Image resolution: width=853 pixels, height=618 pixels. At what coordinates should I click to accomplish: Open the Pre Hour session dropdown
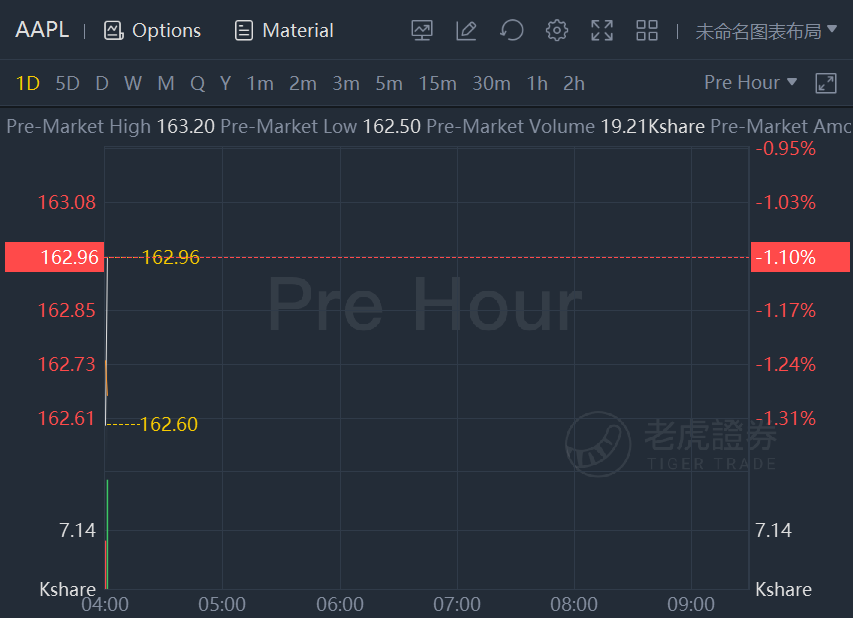click(750, 83)
